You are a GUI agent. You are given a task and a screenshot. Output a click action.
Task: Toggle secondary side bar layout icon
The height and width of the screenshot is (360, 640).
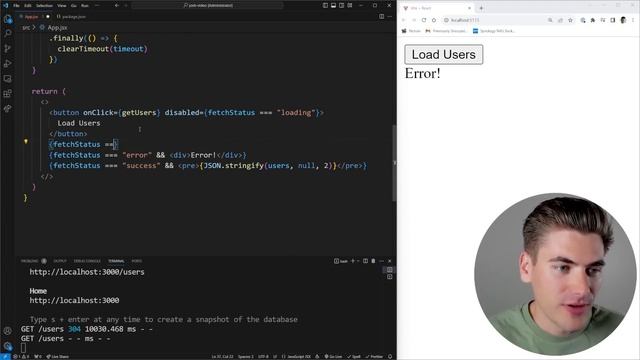(342, 6)
